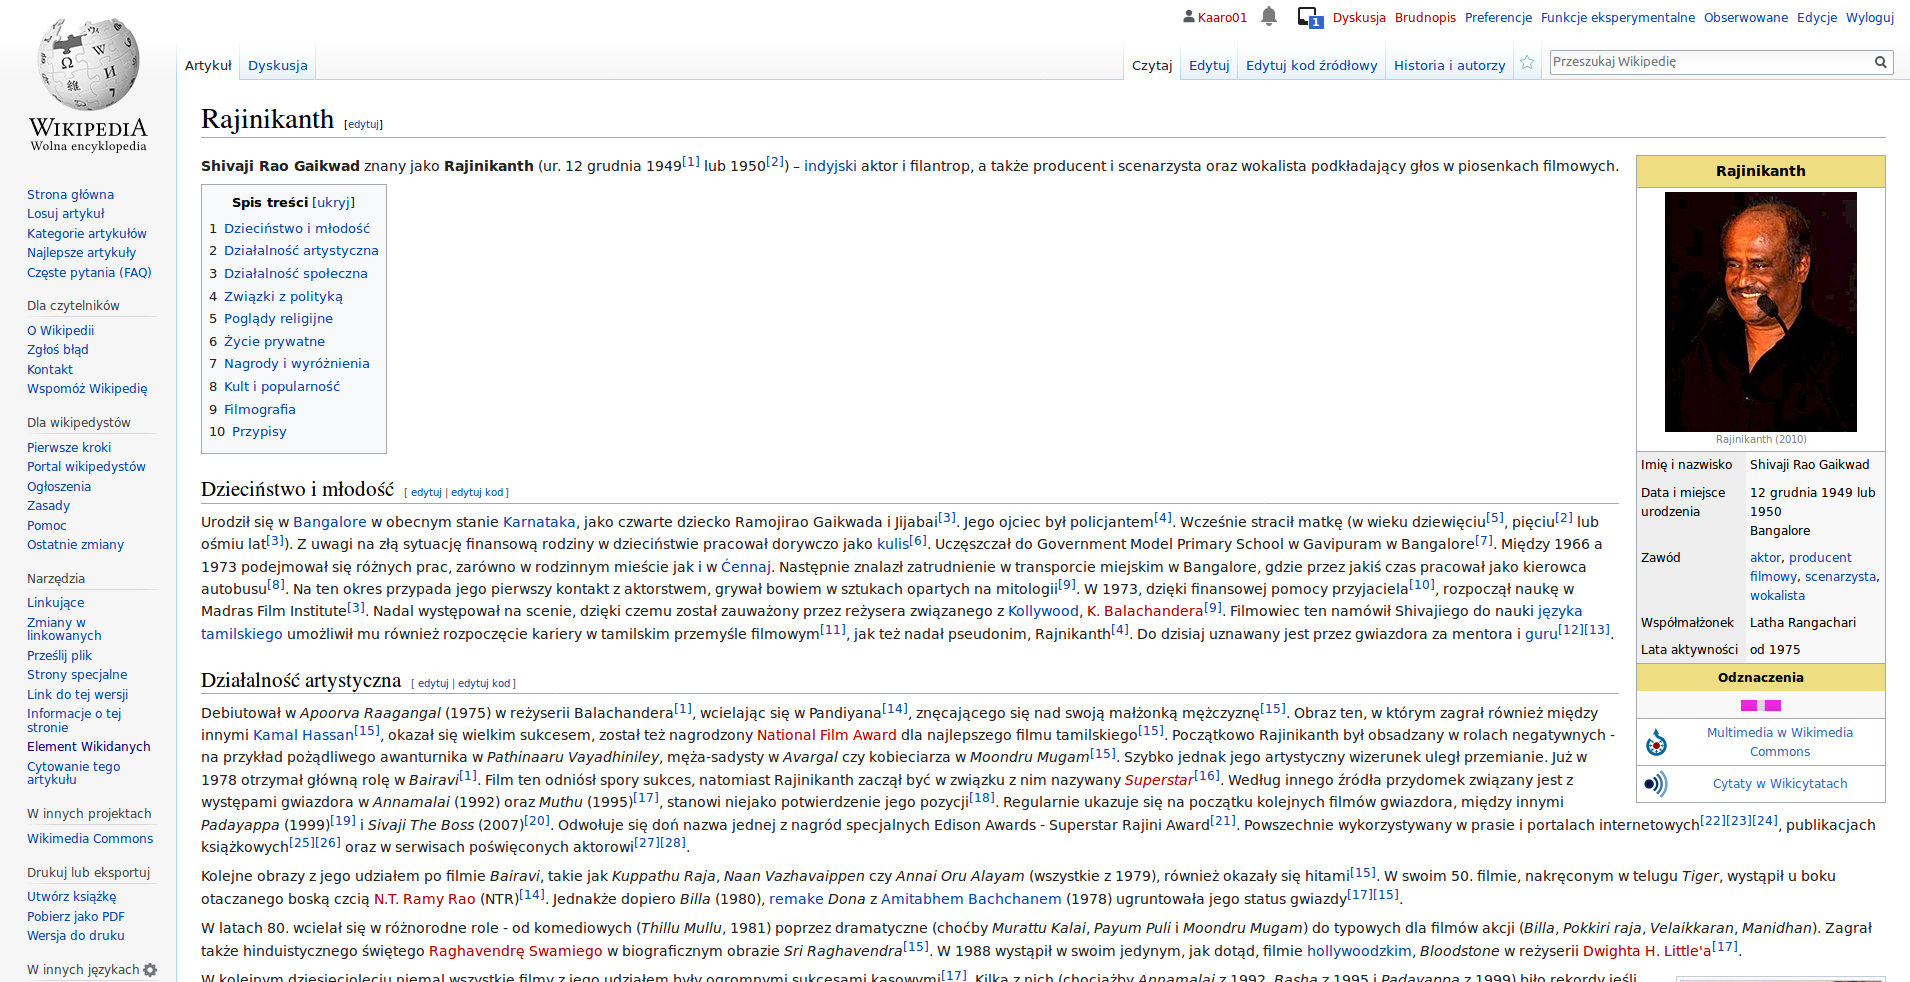The height and width of the screenshot is (982, 1910).
Task: Switch to the Dyskusja tab
Action: tap(278, 66)
